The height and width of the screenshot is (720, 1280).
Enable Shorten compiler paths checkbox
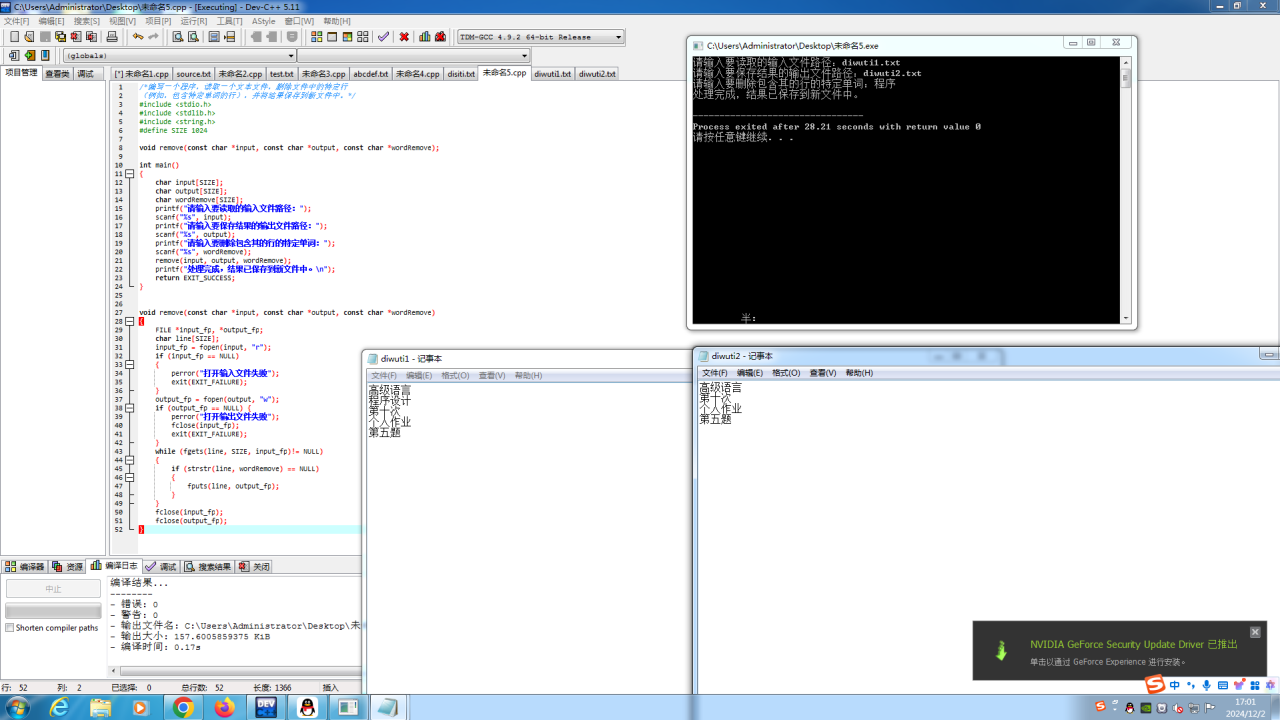(x=10, y=628)
